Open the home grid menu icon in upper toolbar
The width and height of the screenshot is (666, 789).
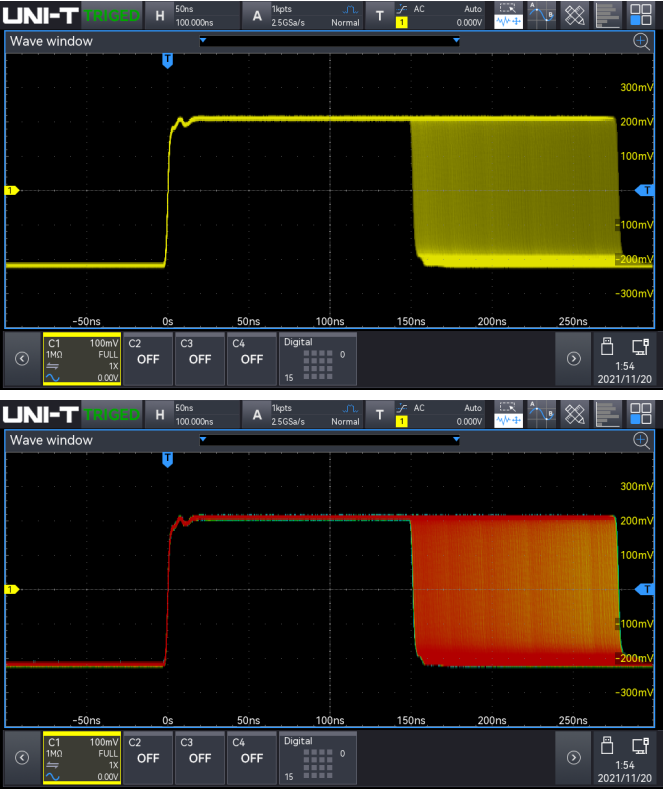point(640,14)
